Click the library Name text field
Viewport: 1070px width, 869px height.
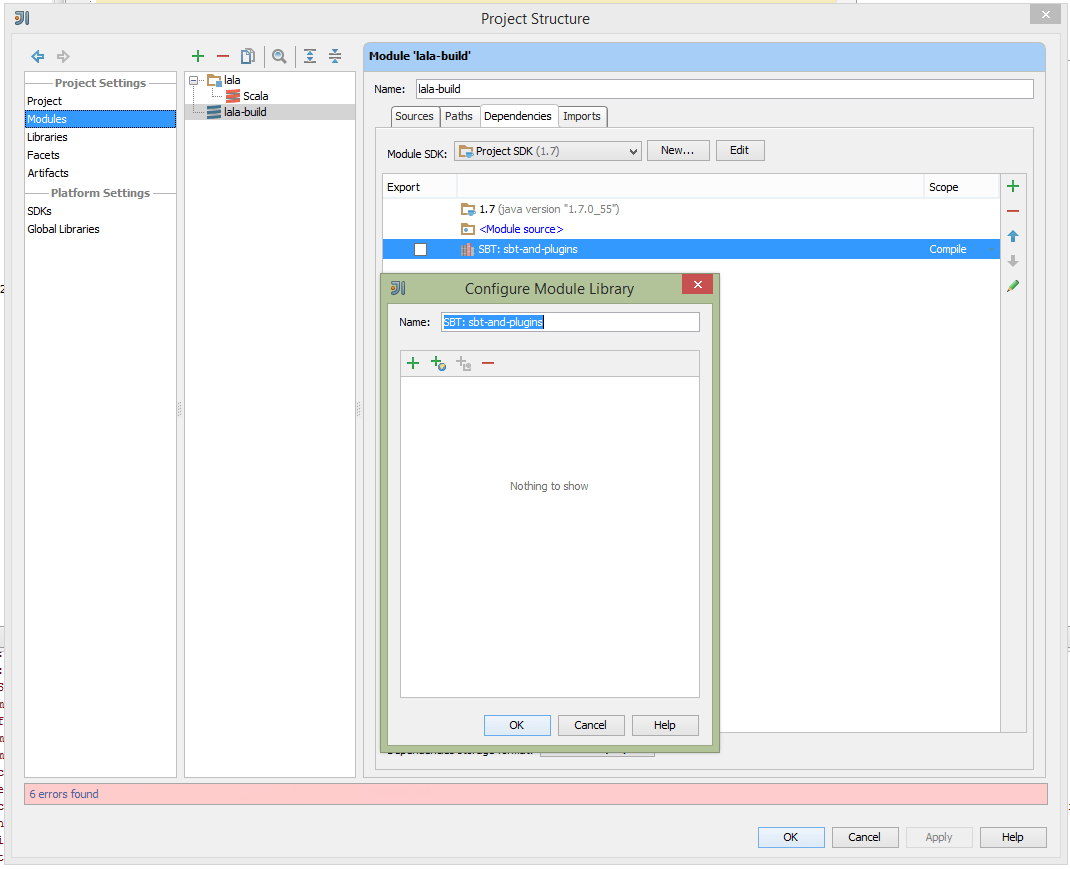(570, 322)
